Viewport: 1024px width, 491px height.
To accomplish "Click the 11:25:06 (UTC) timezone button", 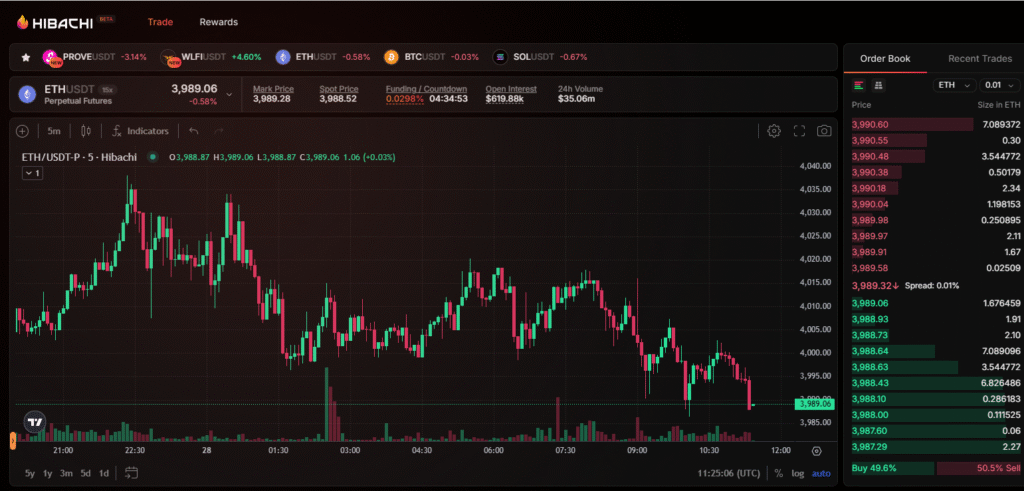I will point(728,473).
